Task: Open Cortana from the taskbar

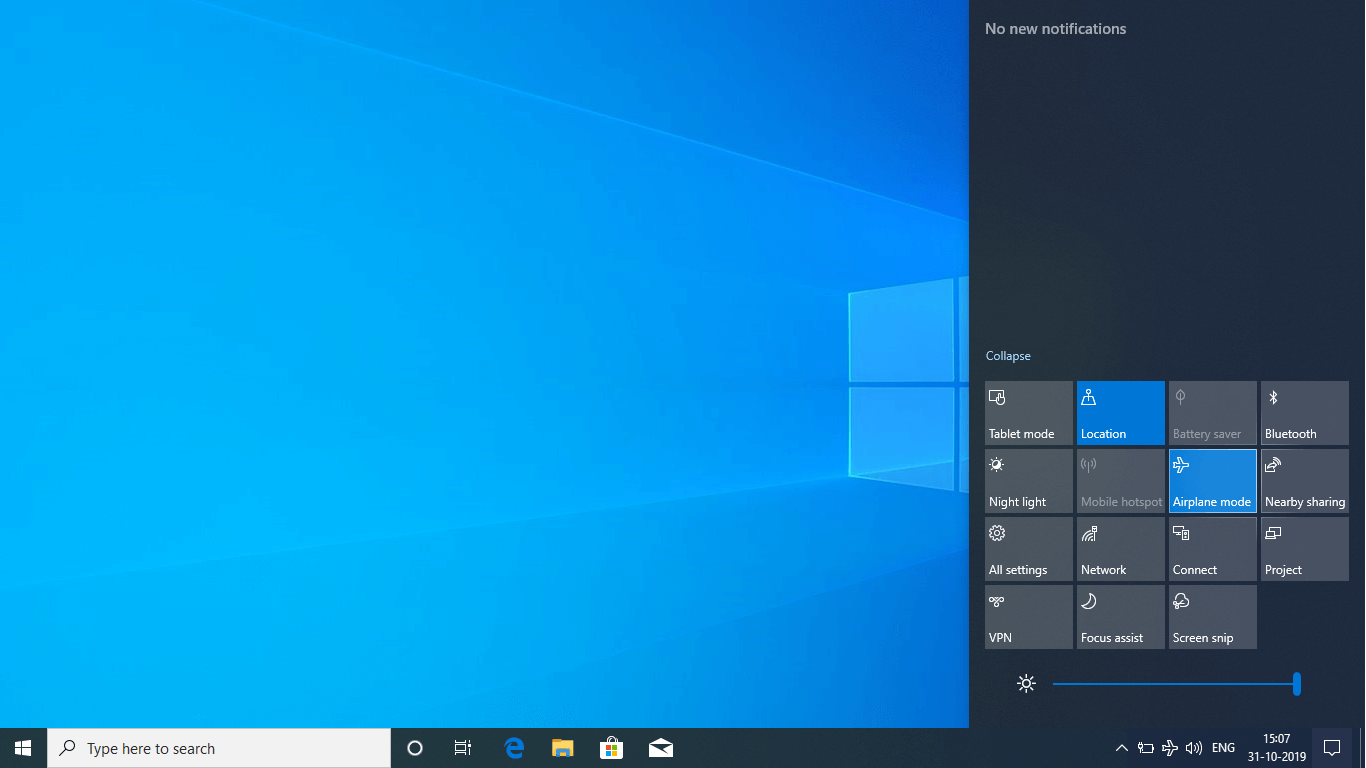Action: point(415,748)
